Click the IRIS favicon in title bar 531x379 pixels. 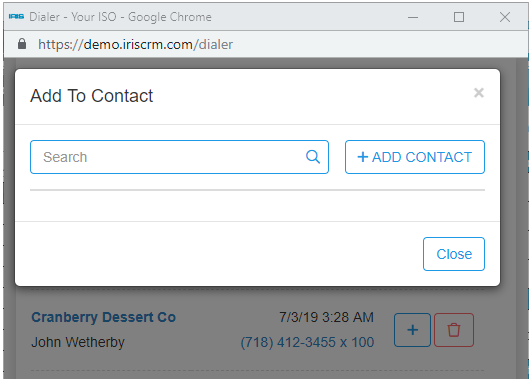click(16, 17)
